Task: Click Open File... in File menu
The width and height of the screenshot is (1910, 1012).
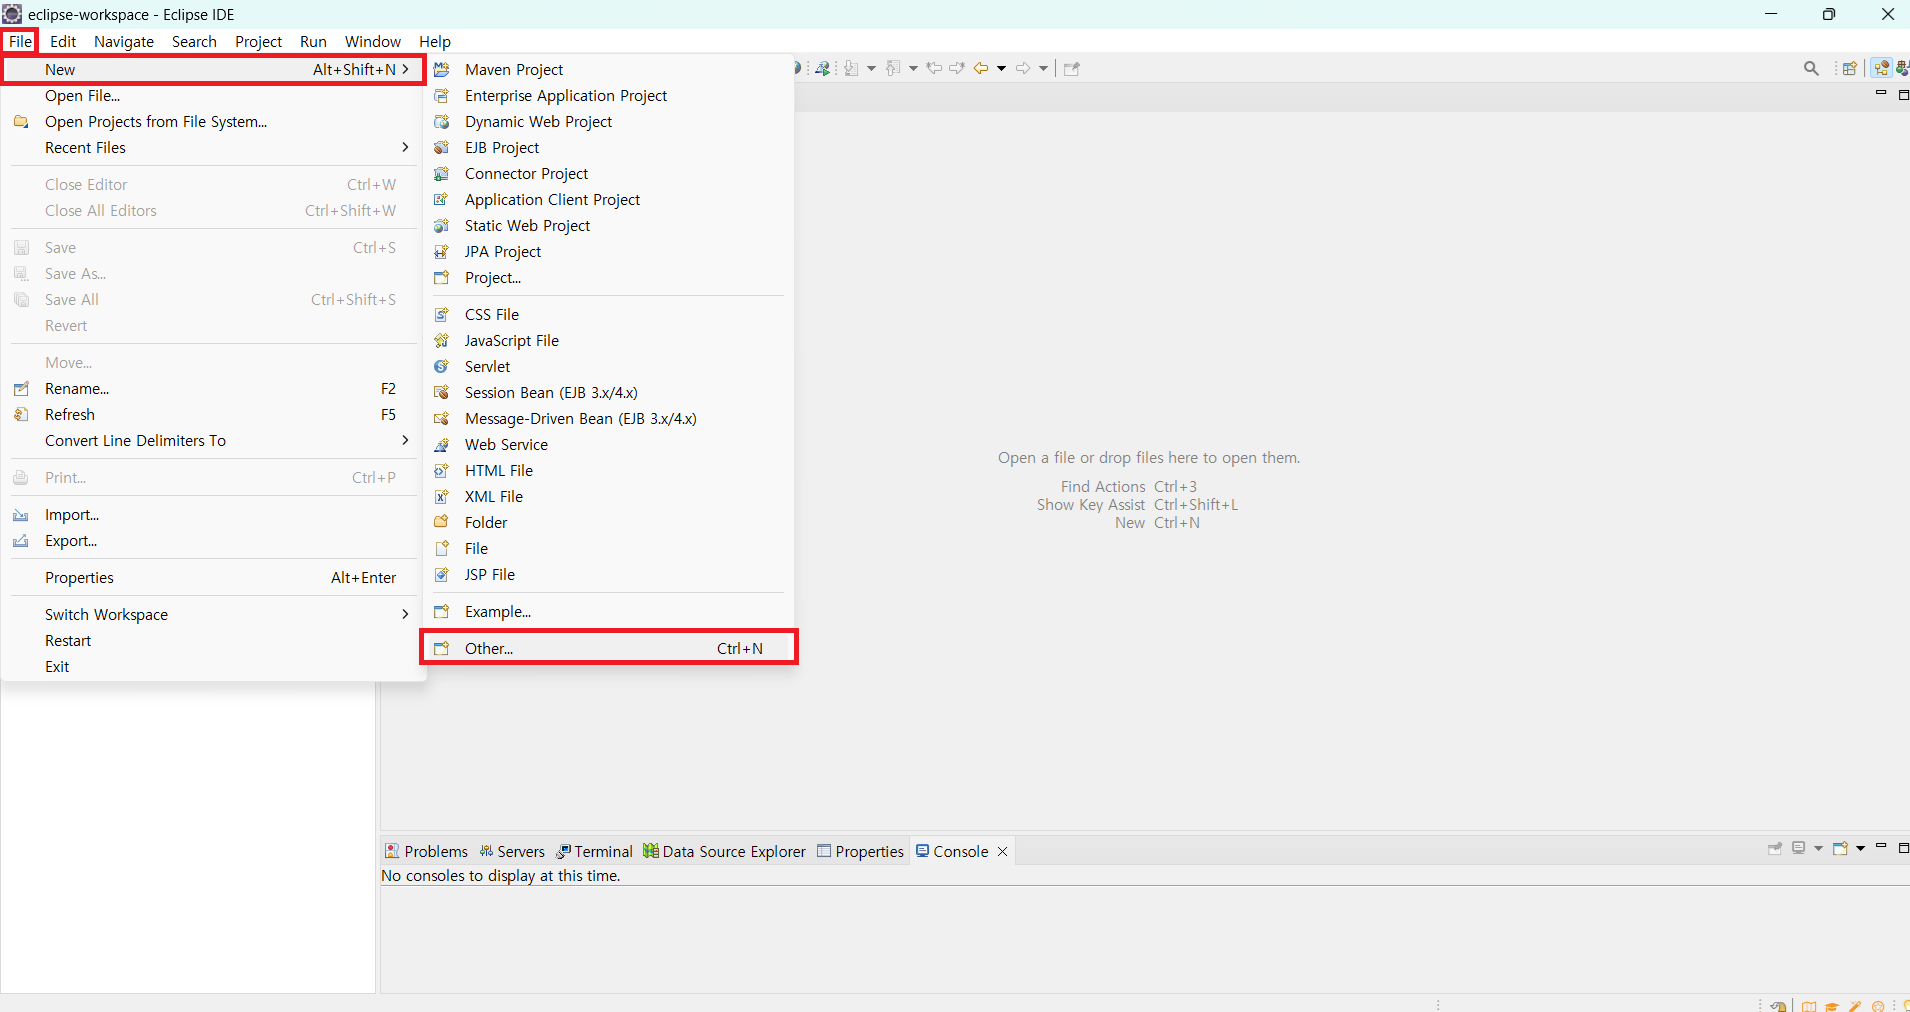Action: tap(213, 95)
